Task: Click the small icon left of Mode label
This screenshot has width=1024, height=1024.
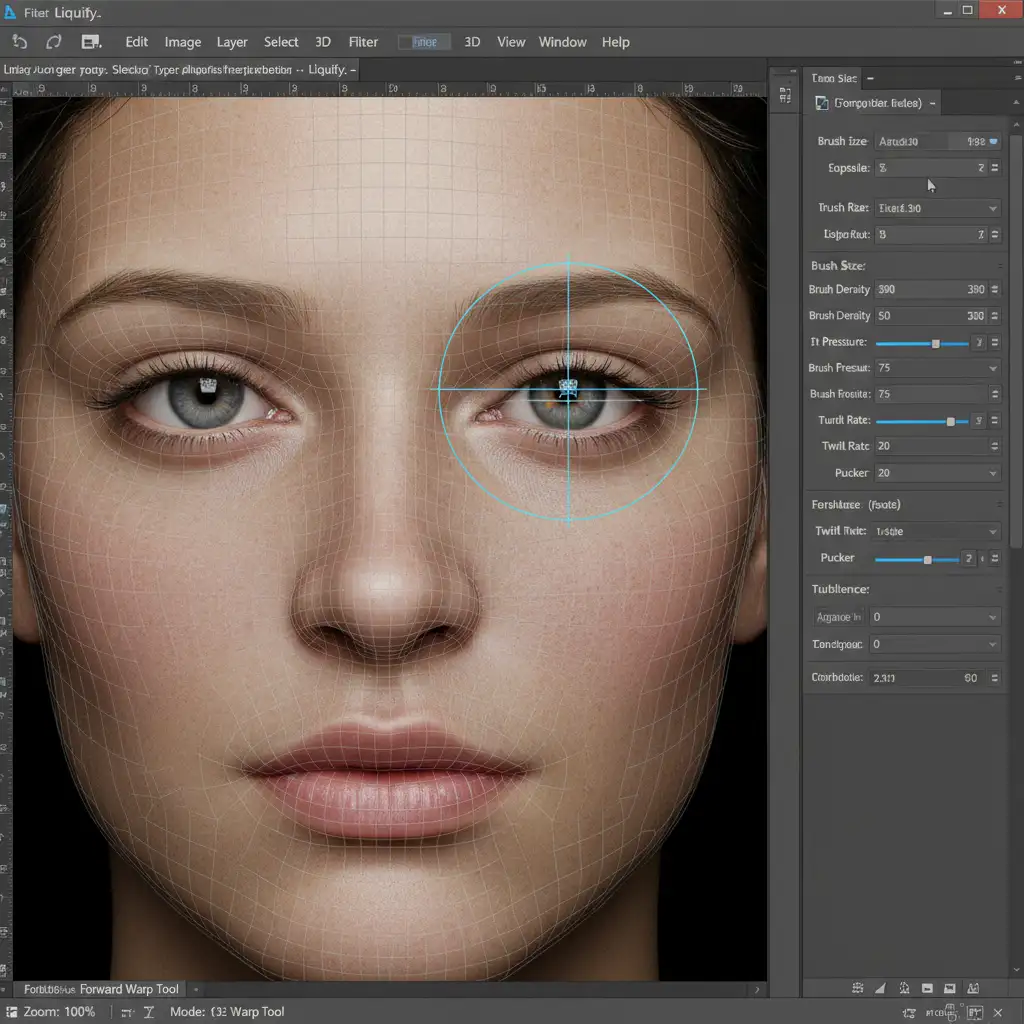Action: (149, 1012)
